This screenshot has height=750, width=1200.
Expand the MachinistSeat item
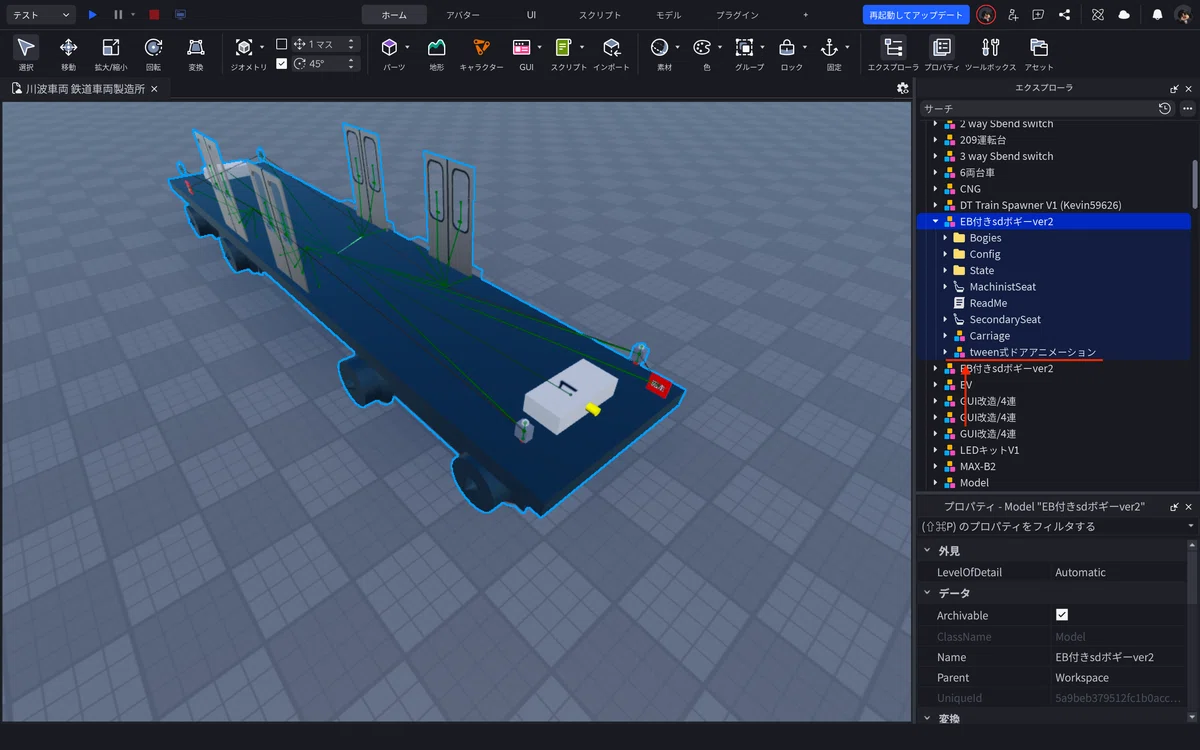(946, 287)
